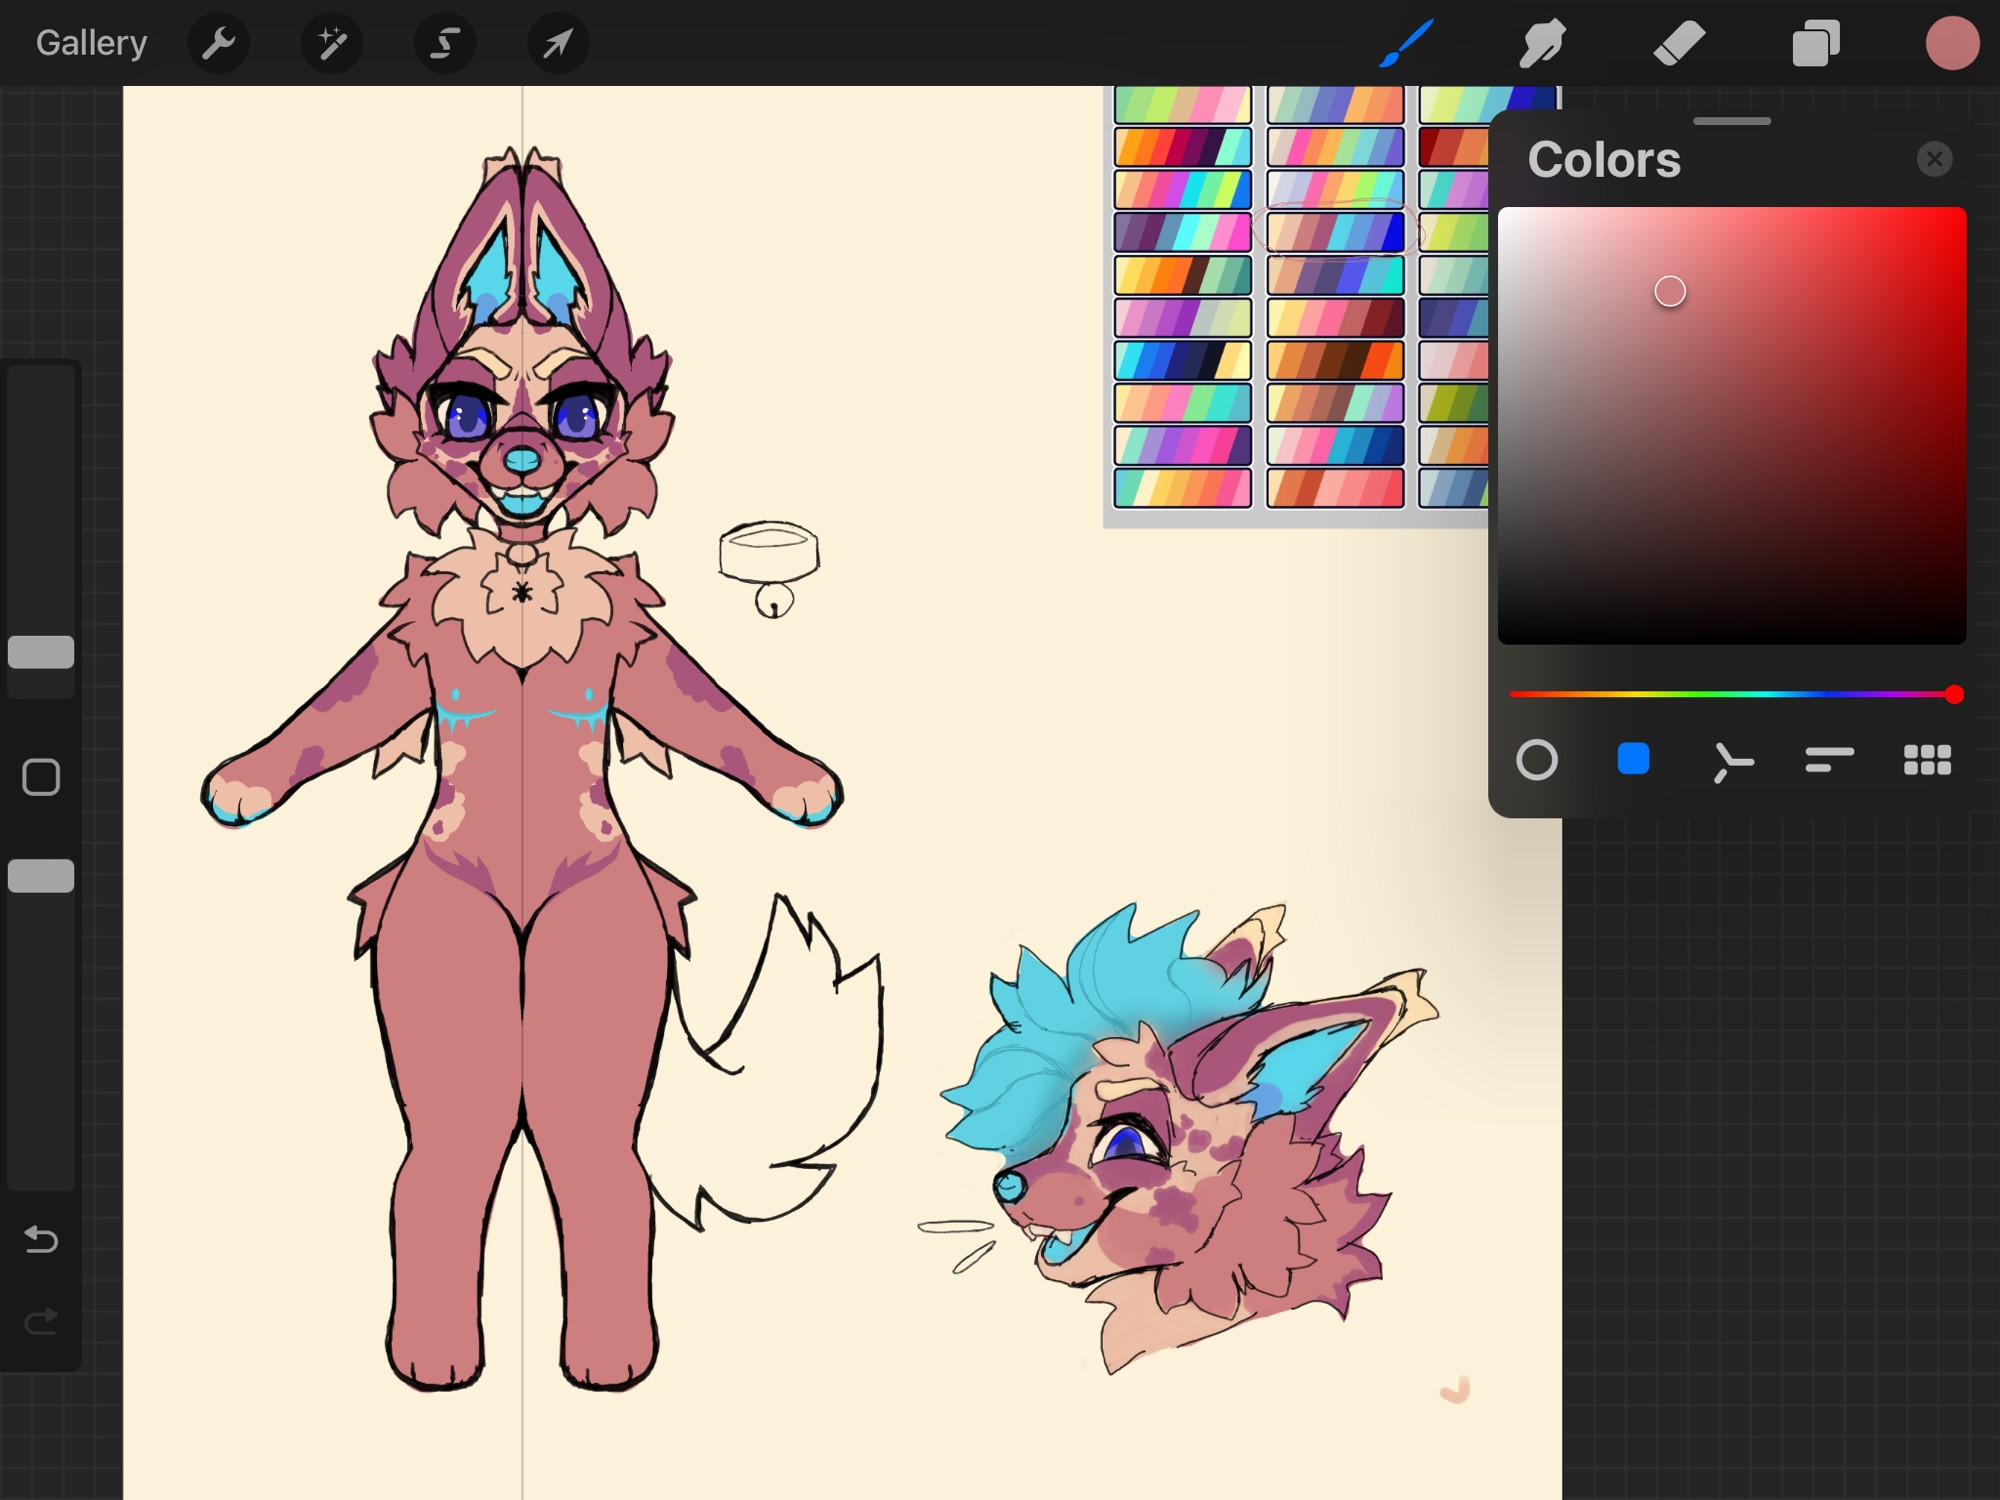Return to the Gallery
Viewport: 2000px width, 1500px height.
pyautogui.click(x=91, y=43)
